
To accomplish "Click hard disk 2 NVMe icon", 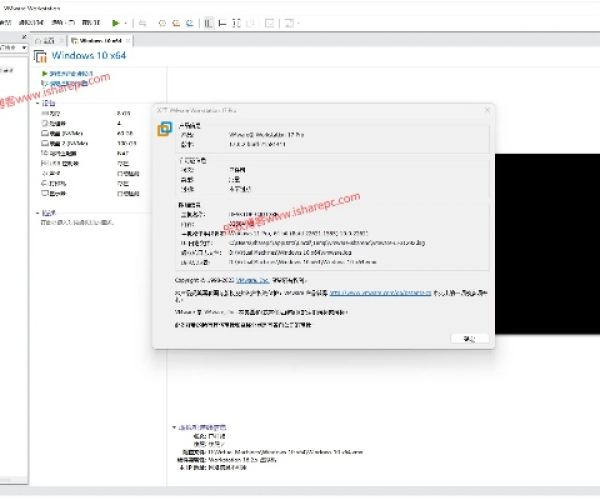I will [45, 143].
